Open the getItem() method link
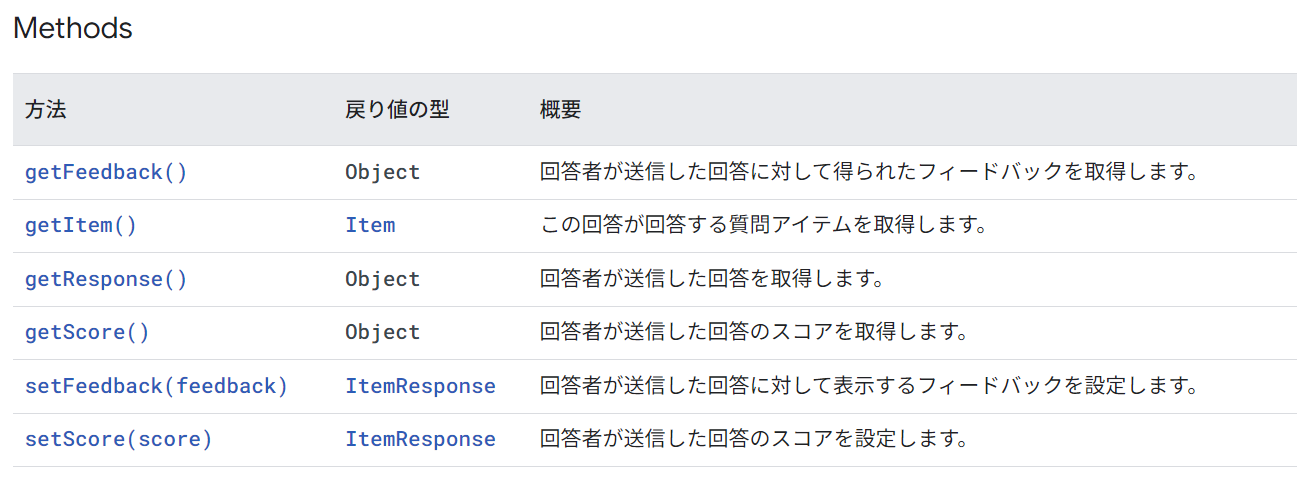The image size is (1313, 491). click(x=81, y=225)
